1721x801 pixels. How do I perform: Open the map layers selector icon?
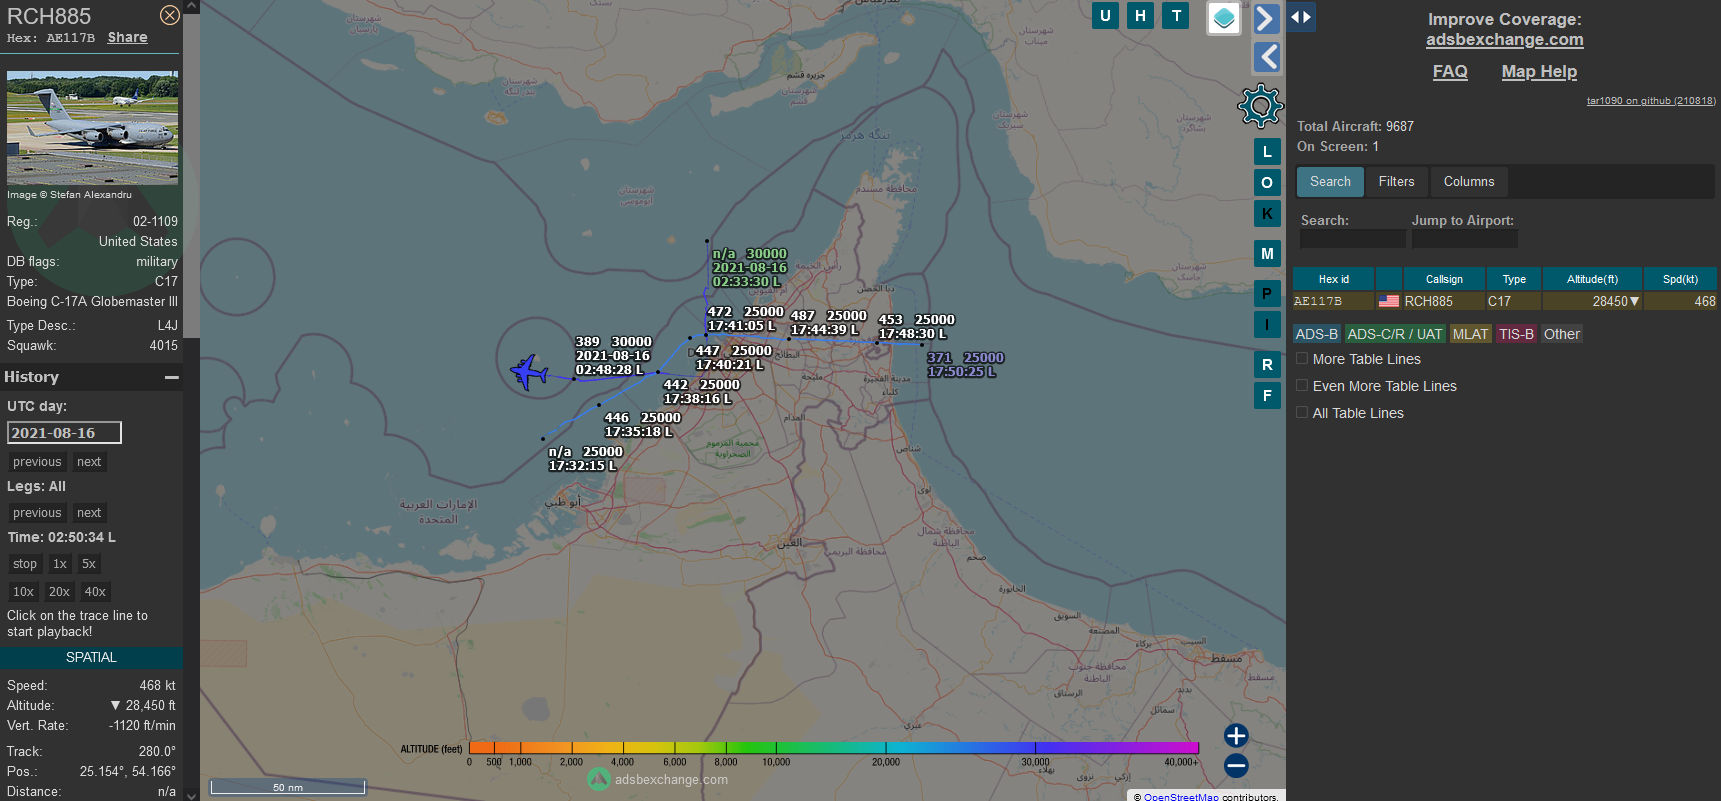pos(1224,18)
